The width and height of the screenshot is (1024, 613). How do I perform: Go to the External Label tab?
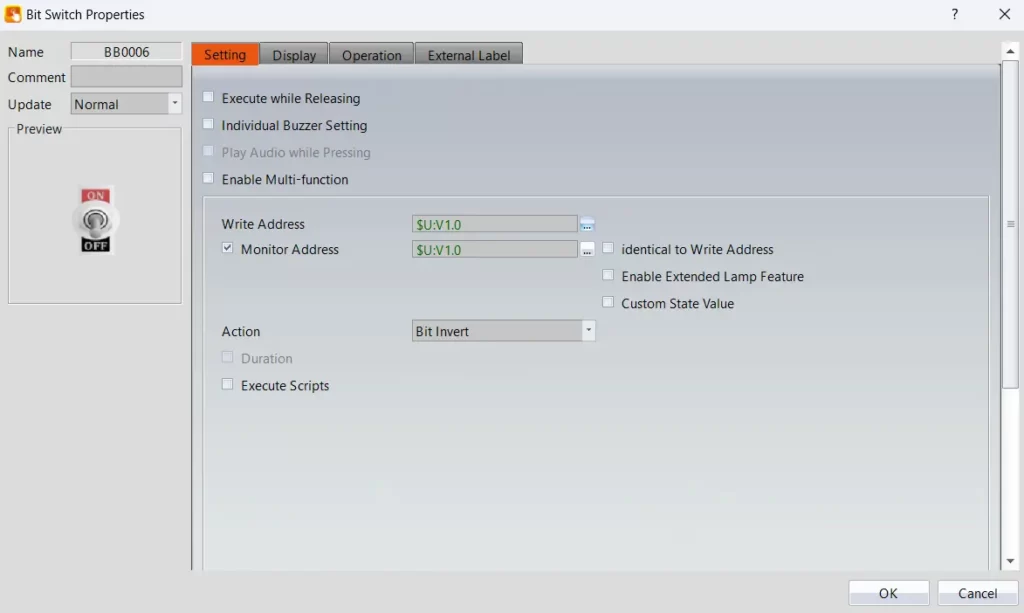coord(468,55)
